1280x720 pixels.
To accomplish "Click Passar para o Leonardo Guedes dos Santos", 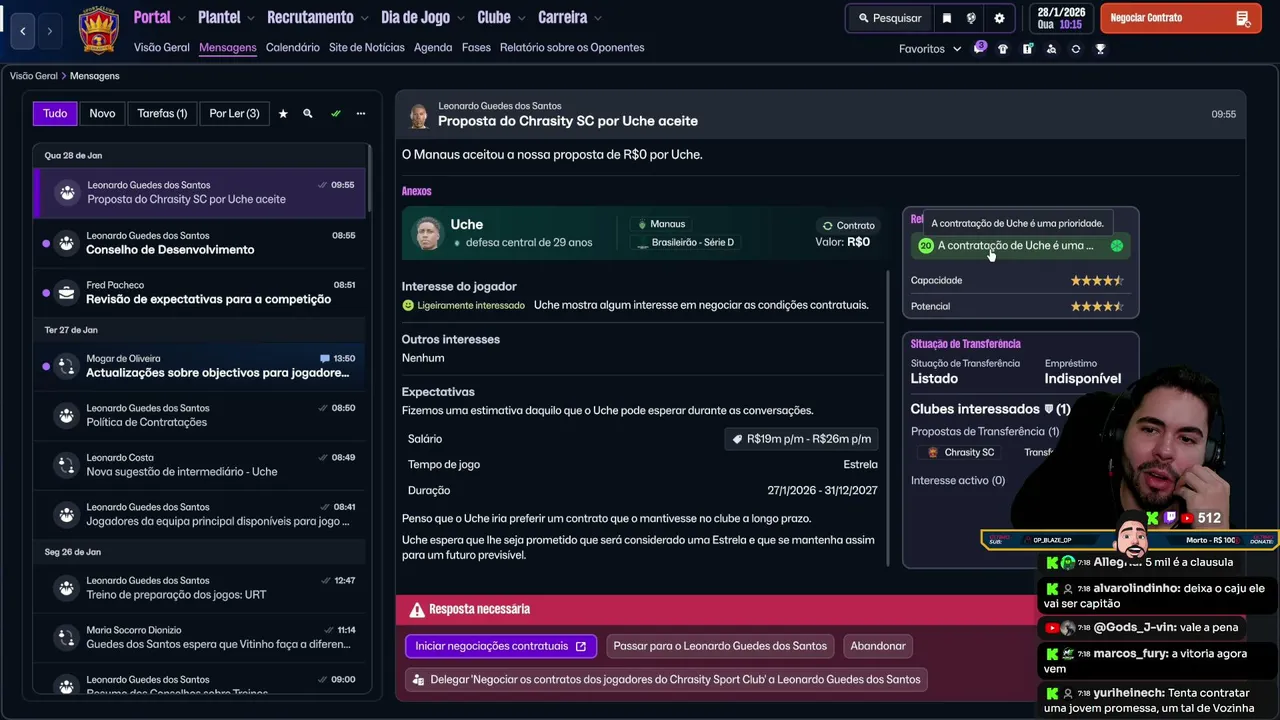I will 720,646.
